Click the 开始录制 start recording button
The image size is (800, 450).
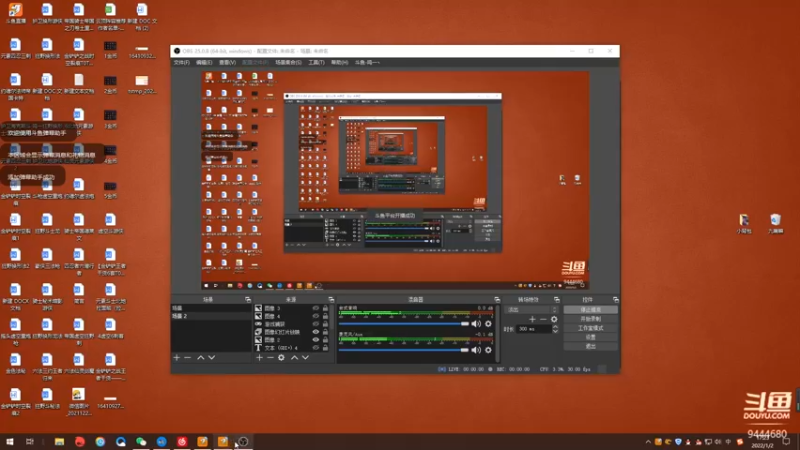590,319
